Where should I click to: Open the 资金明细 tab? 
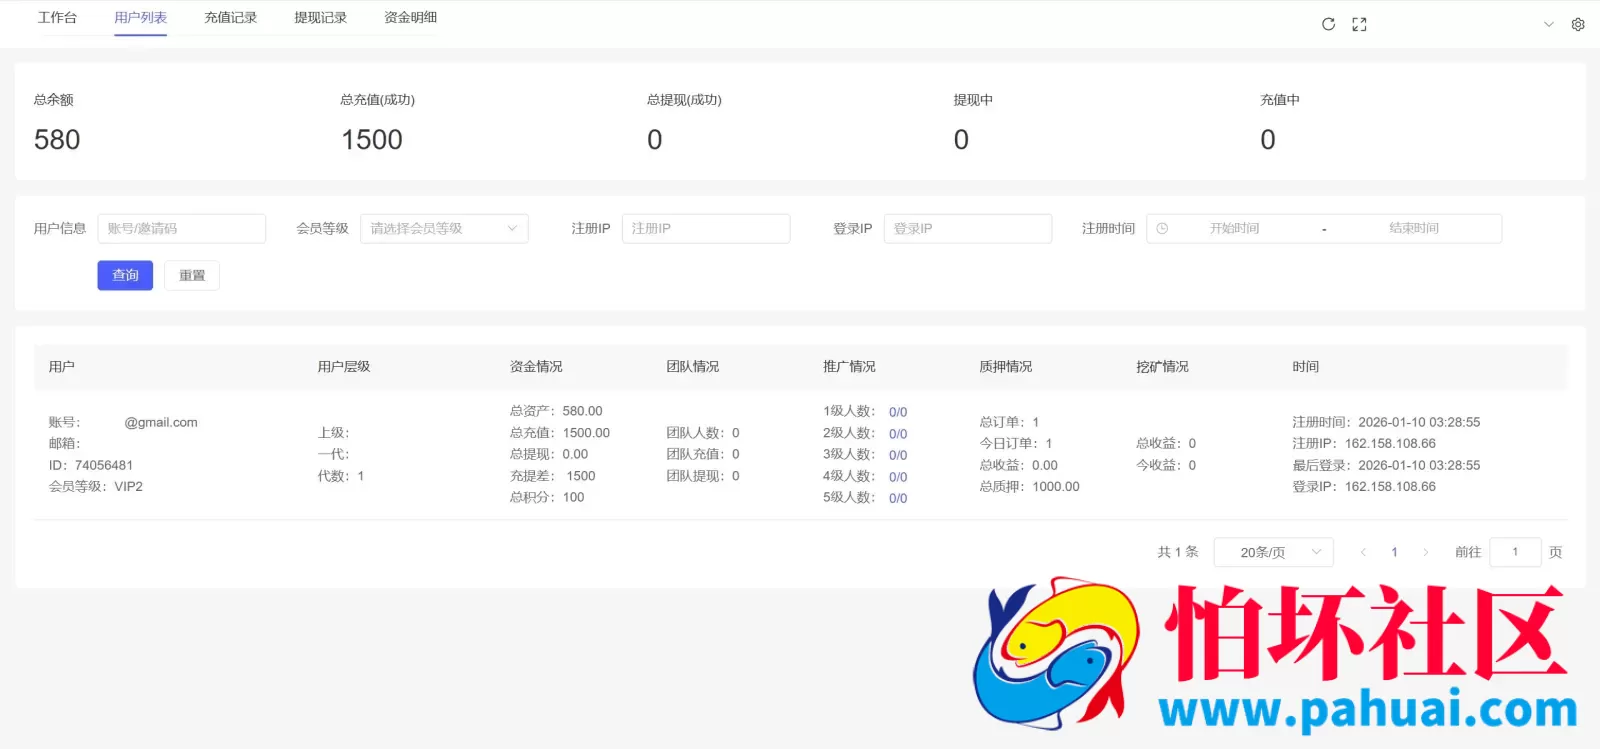410,18
